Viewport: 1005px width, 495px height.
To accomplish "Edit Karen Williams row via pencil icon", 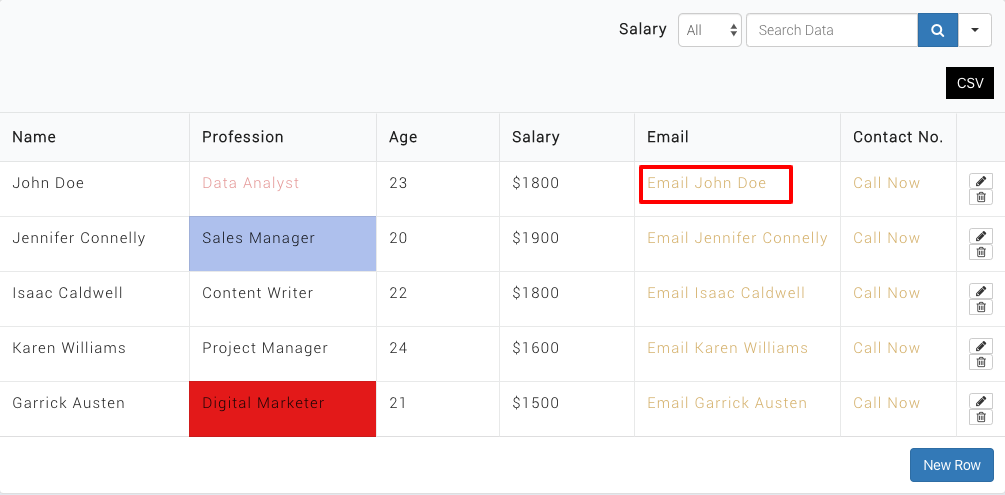I will coord(980,346).
